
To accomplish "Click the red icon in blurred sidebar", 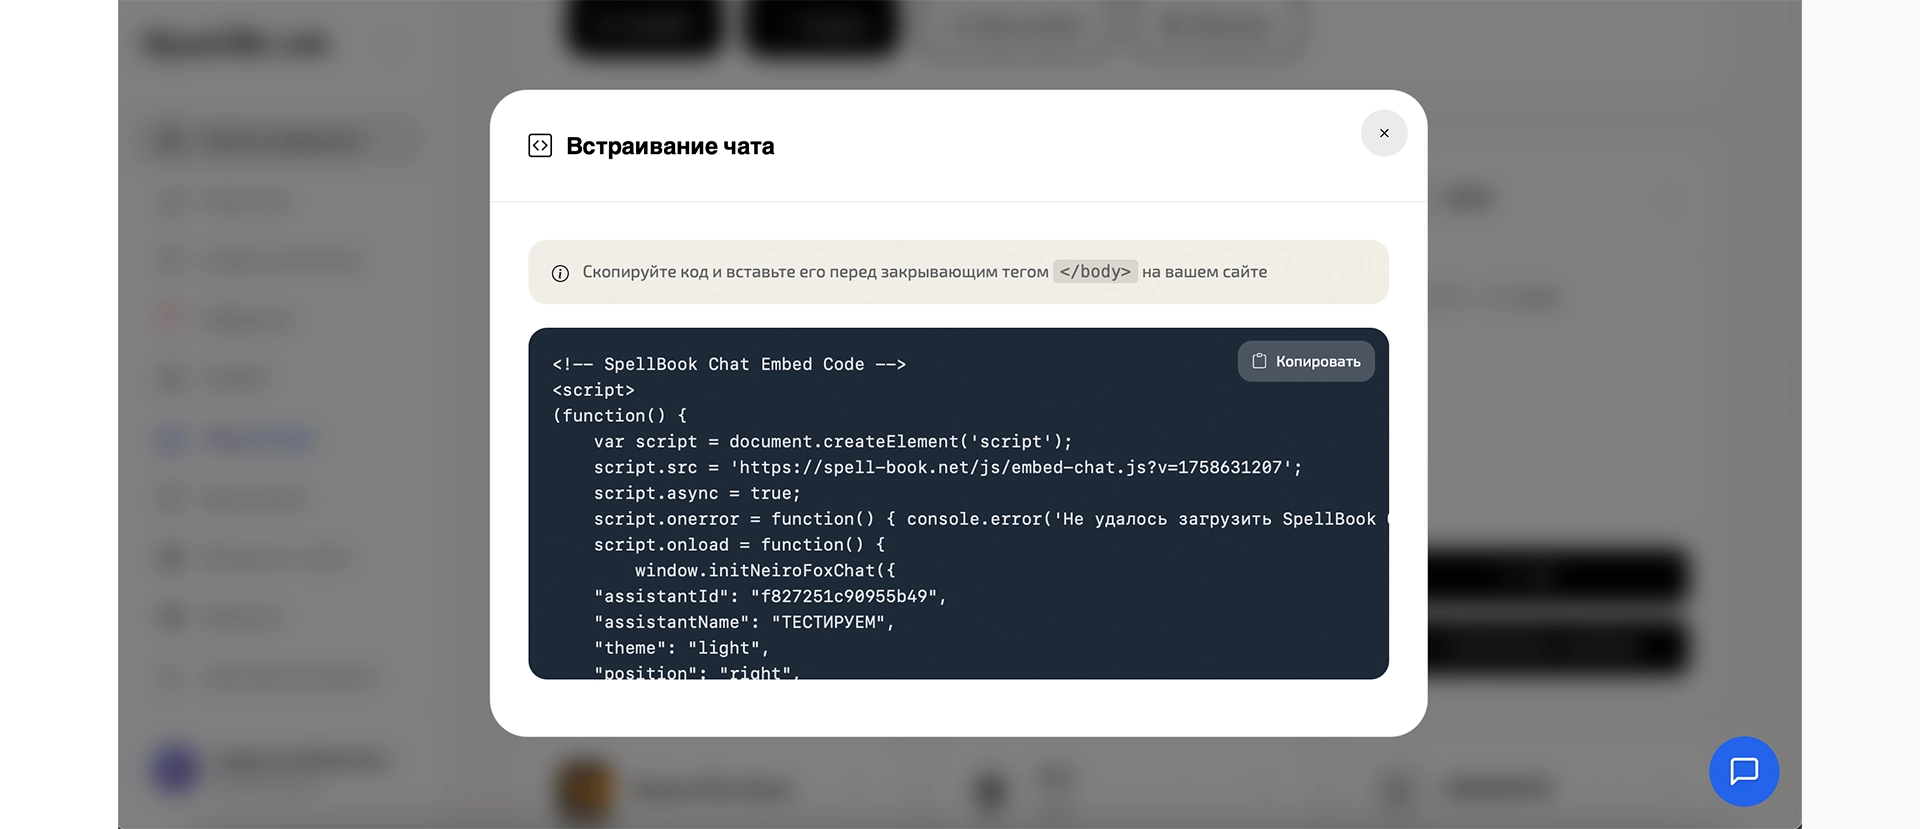I will [172, 319].
